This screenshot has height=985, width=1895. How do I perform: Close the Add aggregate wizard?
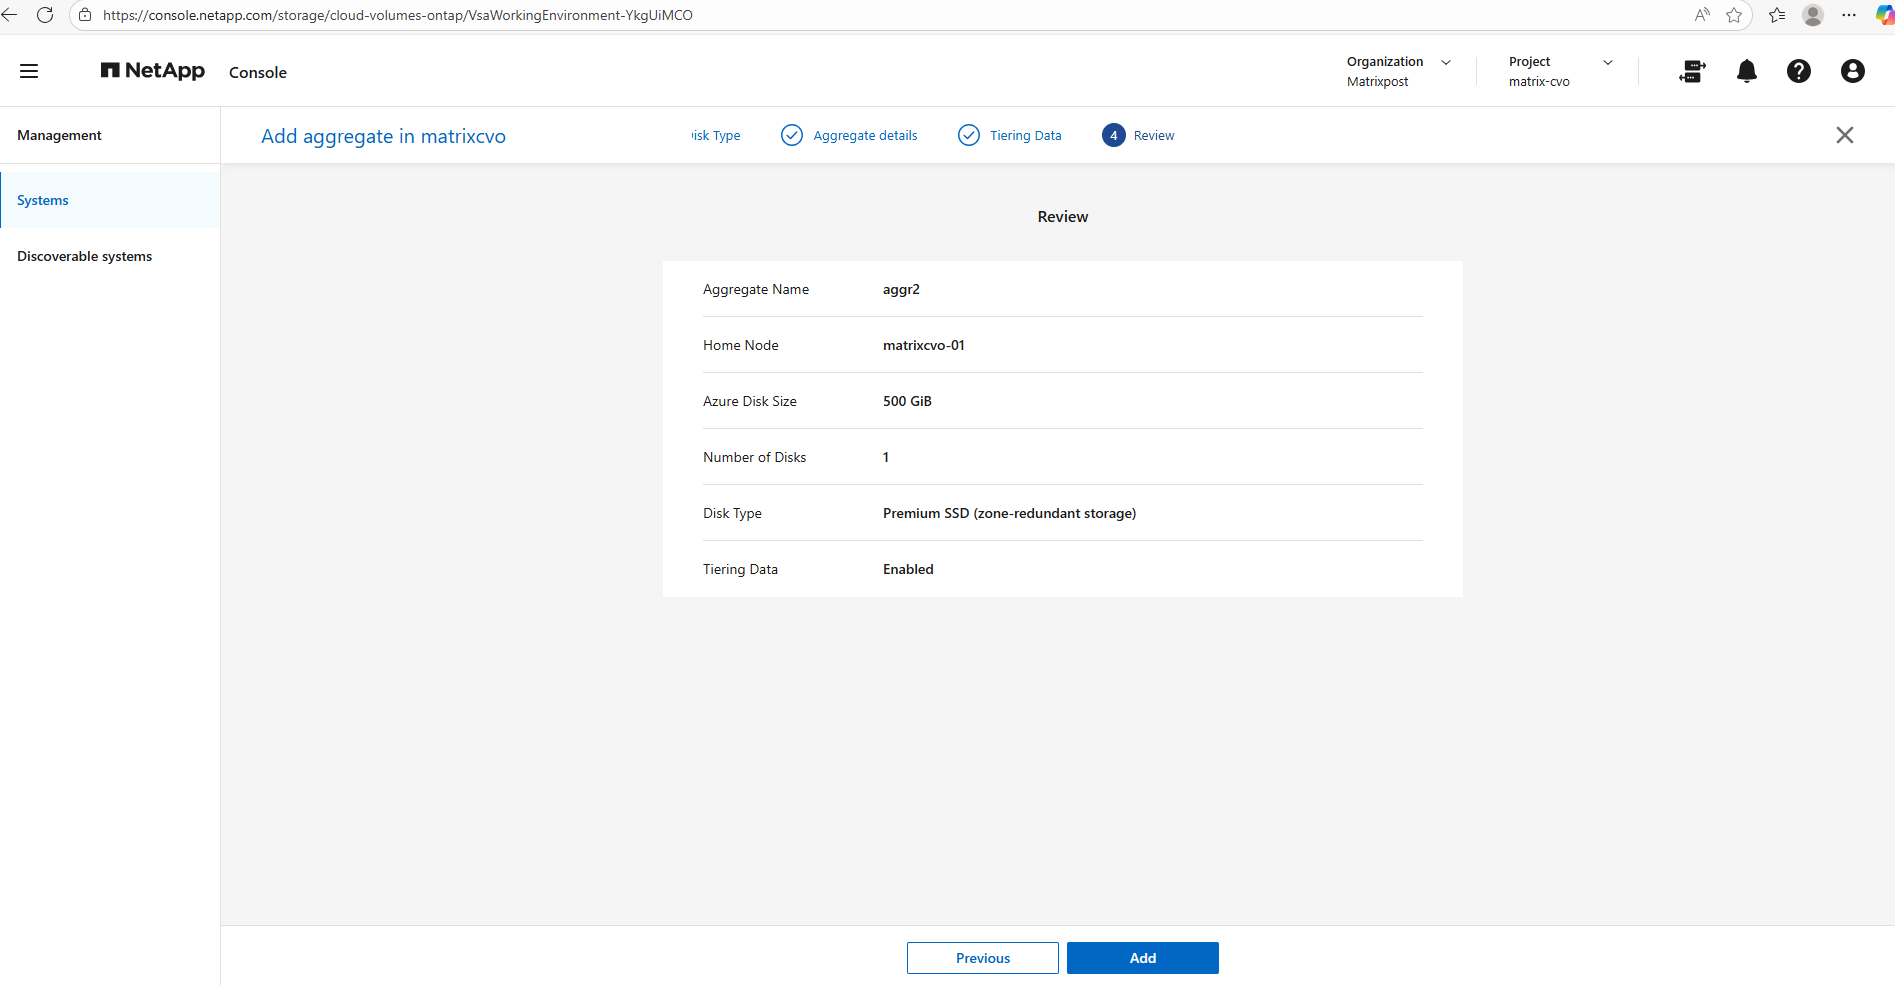pos(1844,135)
